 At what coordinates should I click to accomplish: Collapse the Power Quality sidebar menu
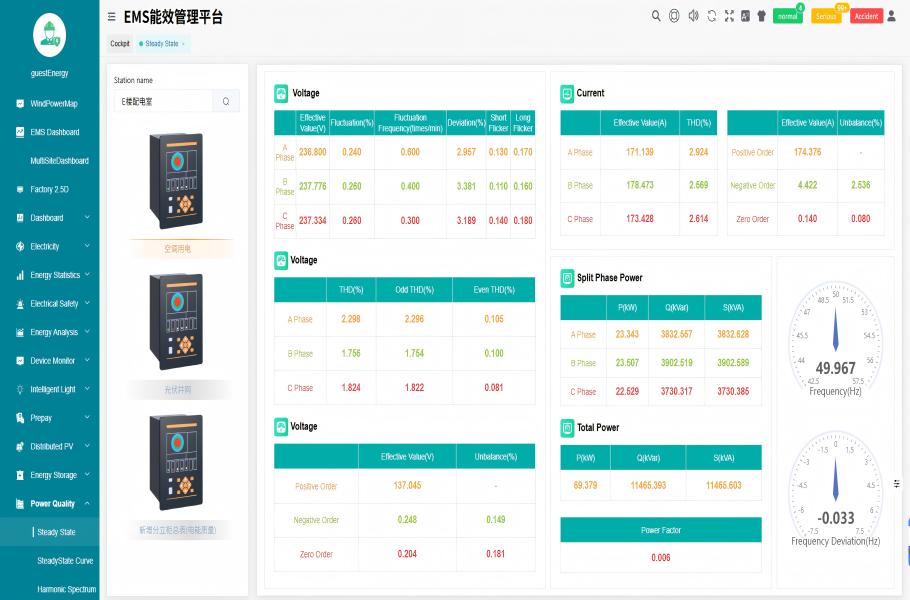(50, 504)
